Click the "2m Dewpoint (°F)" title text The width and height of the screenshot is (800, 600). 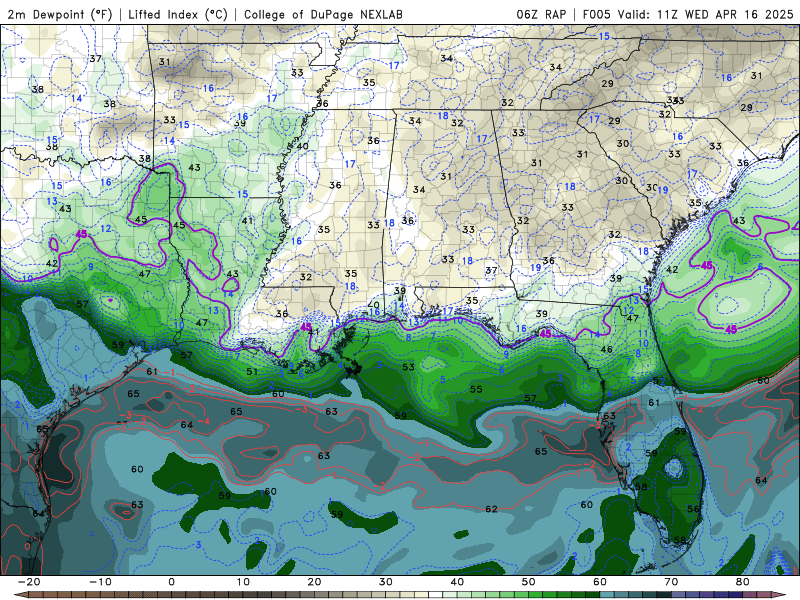(x=59, y=15)
